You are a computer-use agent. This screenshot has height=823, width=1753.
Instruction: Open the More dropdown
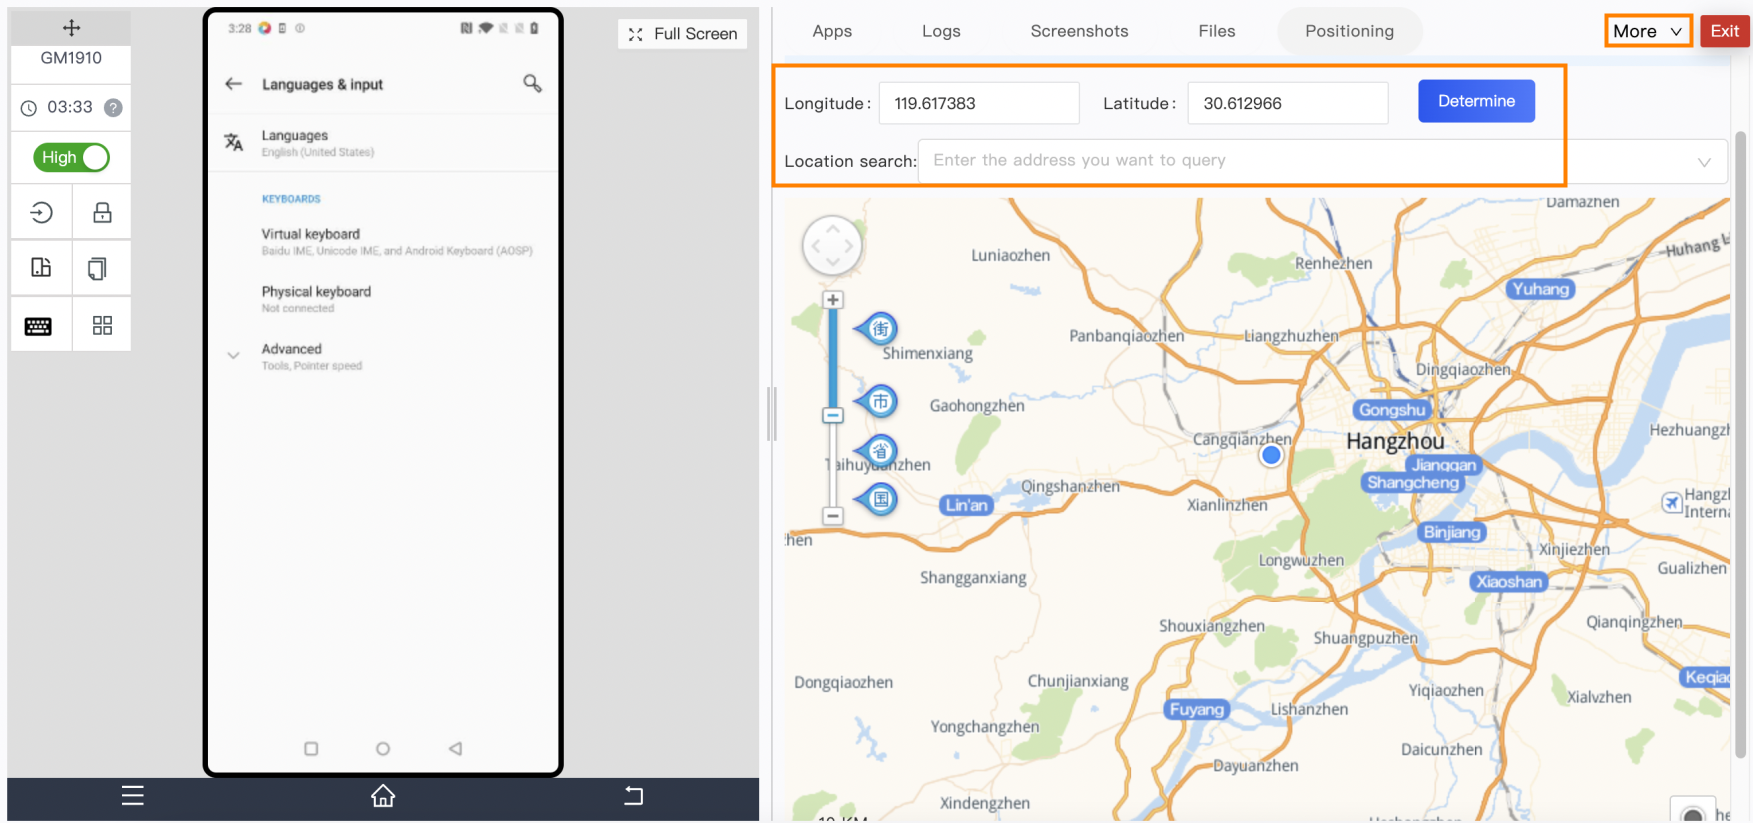pyautogui.click(x=1648, y=31)
